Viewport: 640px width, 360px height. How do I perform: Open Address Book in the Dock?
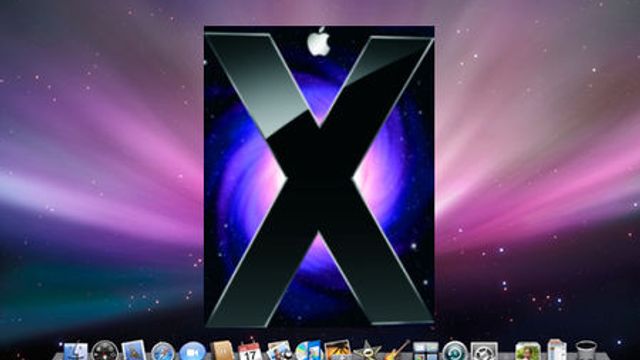click(x=222, y=351)
